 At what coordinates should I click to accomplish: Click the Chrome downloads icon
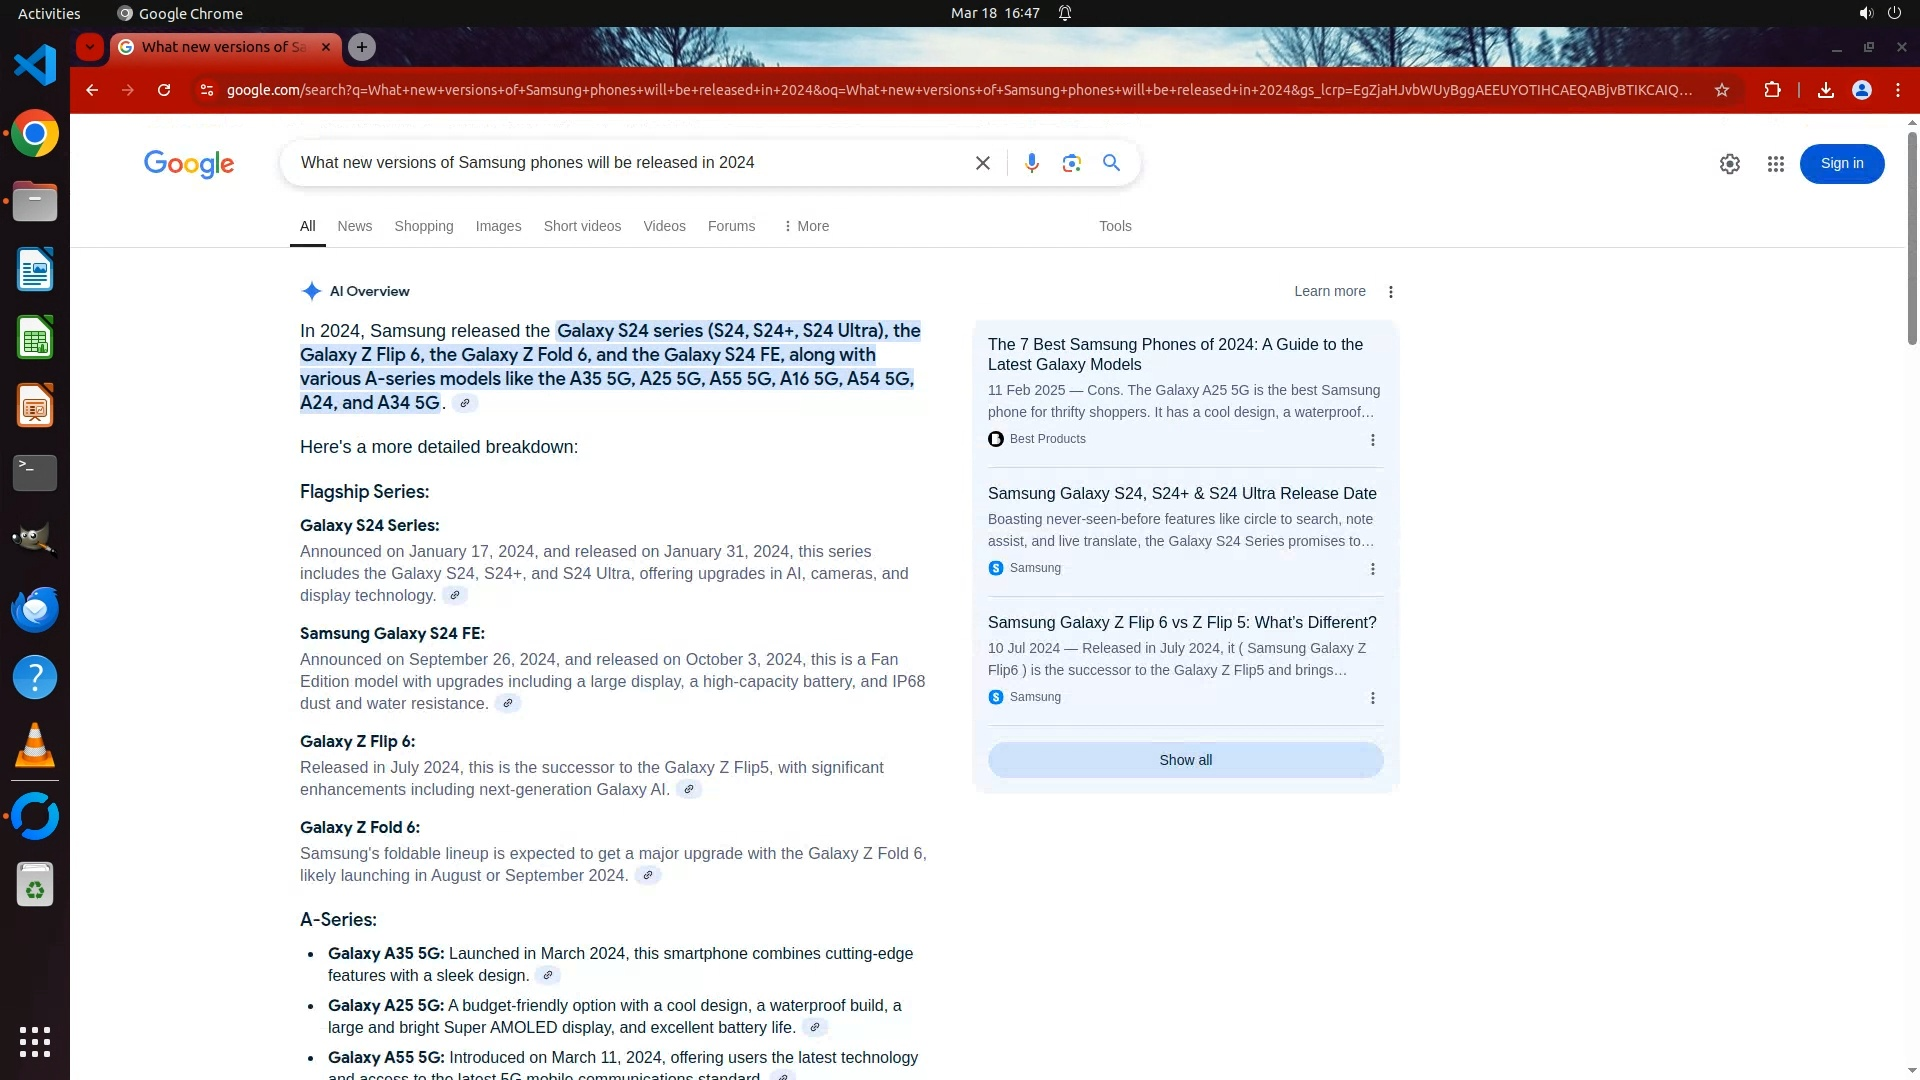1825,90
